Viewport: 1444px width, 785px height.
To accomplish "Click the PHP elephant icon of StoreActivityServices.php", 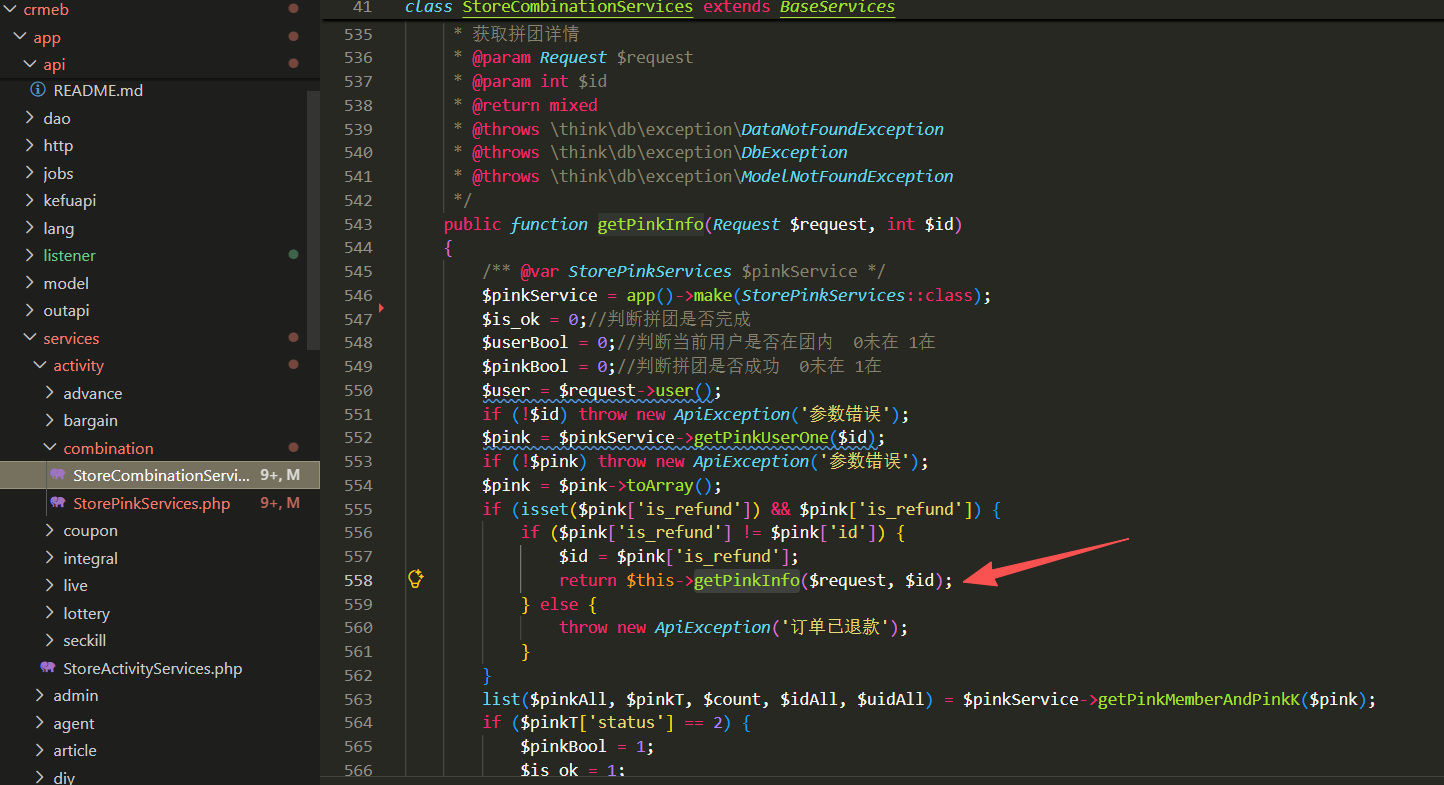I will click(47, 668).
